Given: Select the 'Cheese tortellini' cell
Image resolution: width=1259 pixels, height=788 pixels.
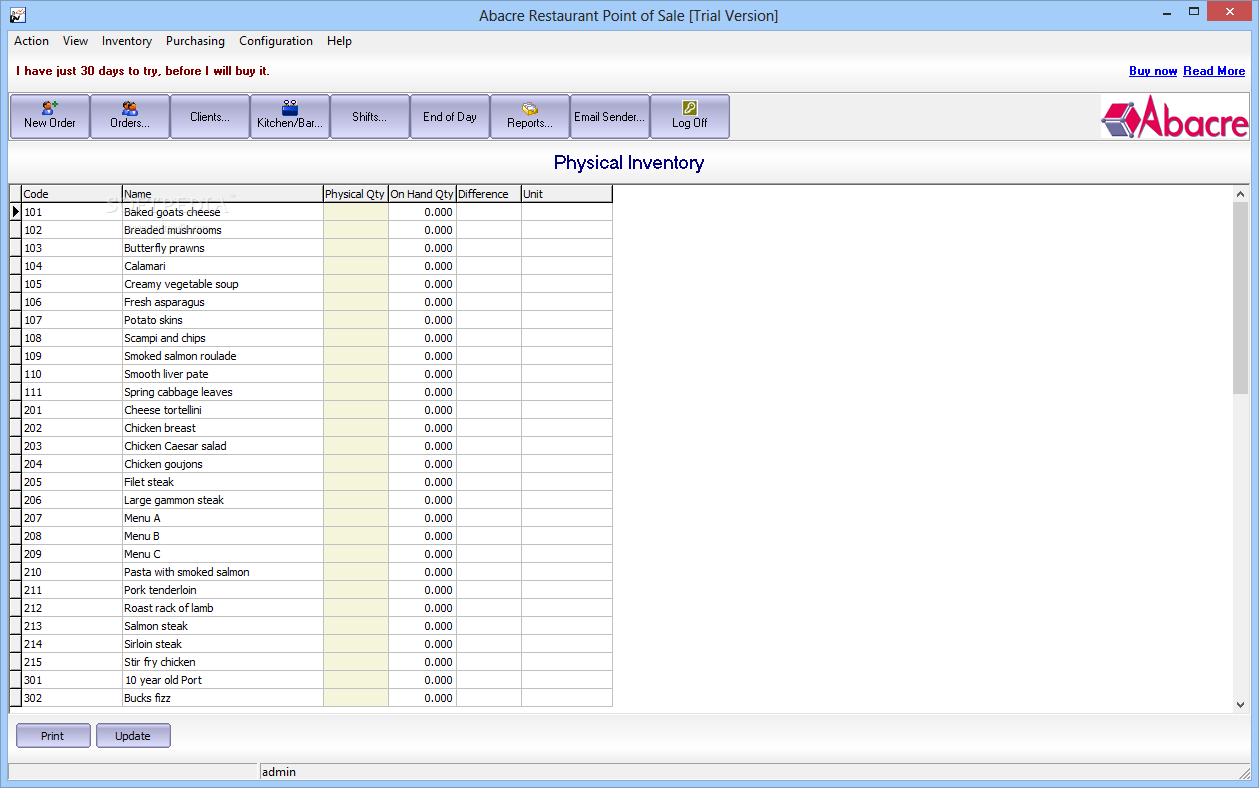Looking at the screenshot, I should point(223,410).
